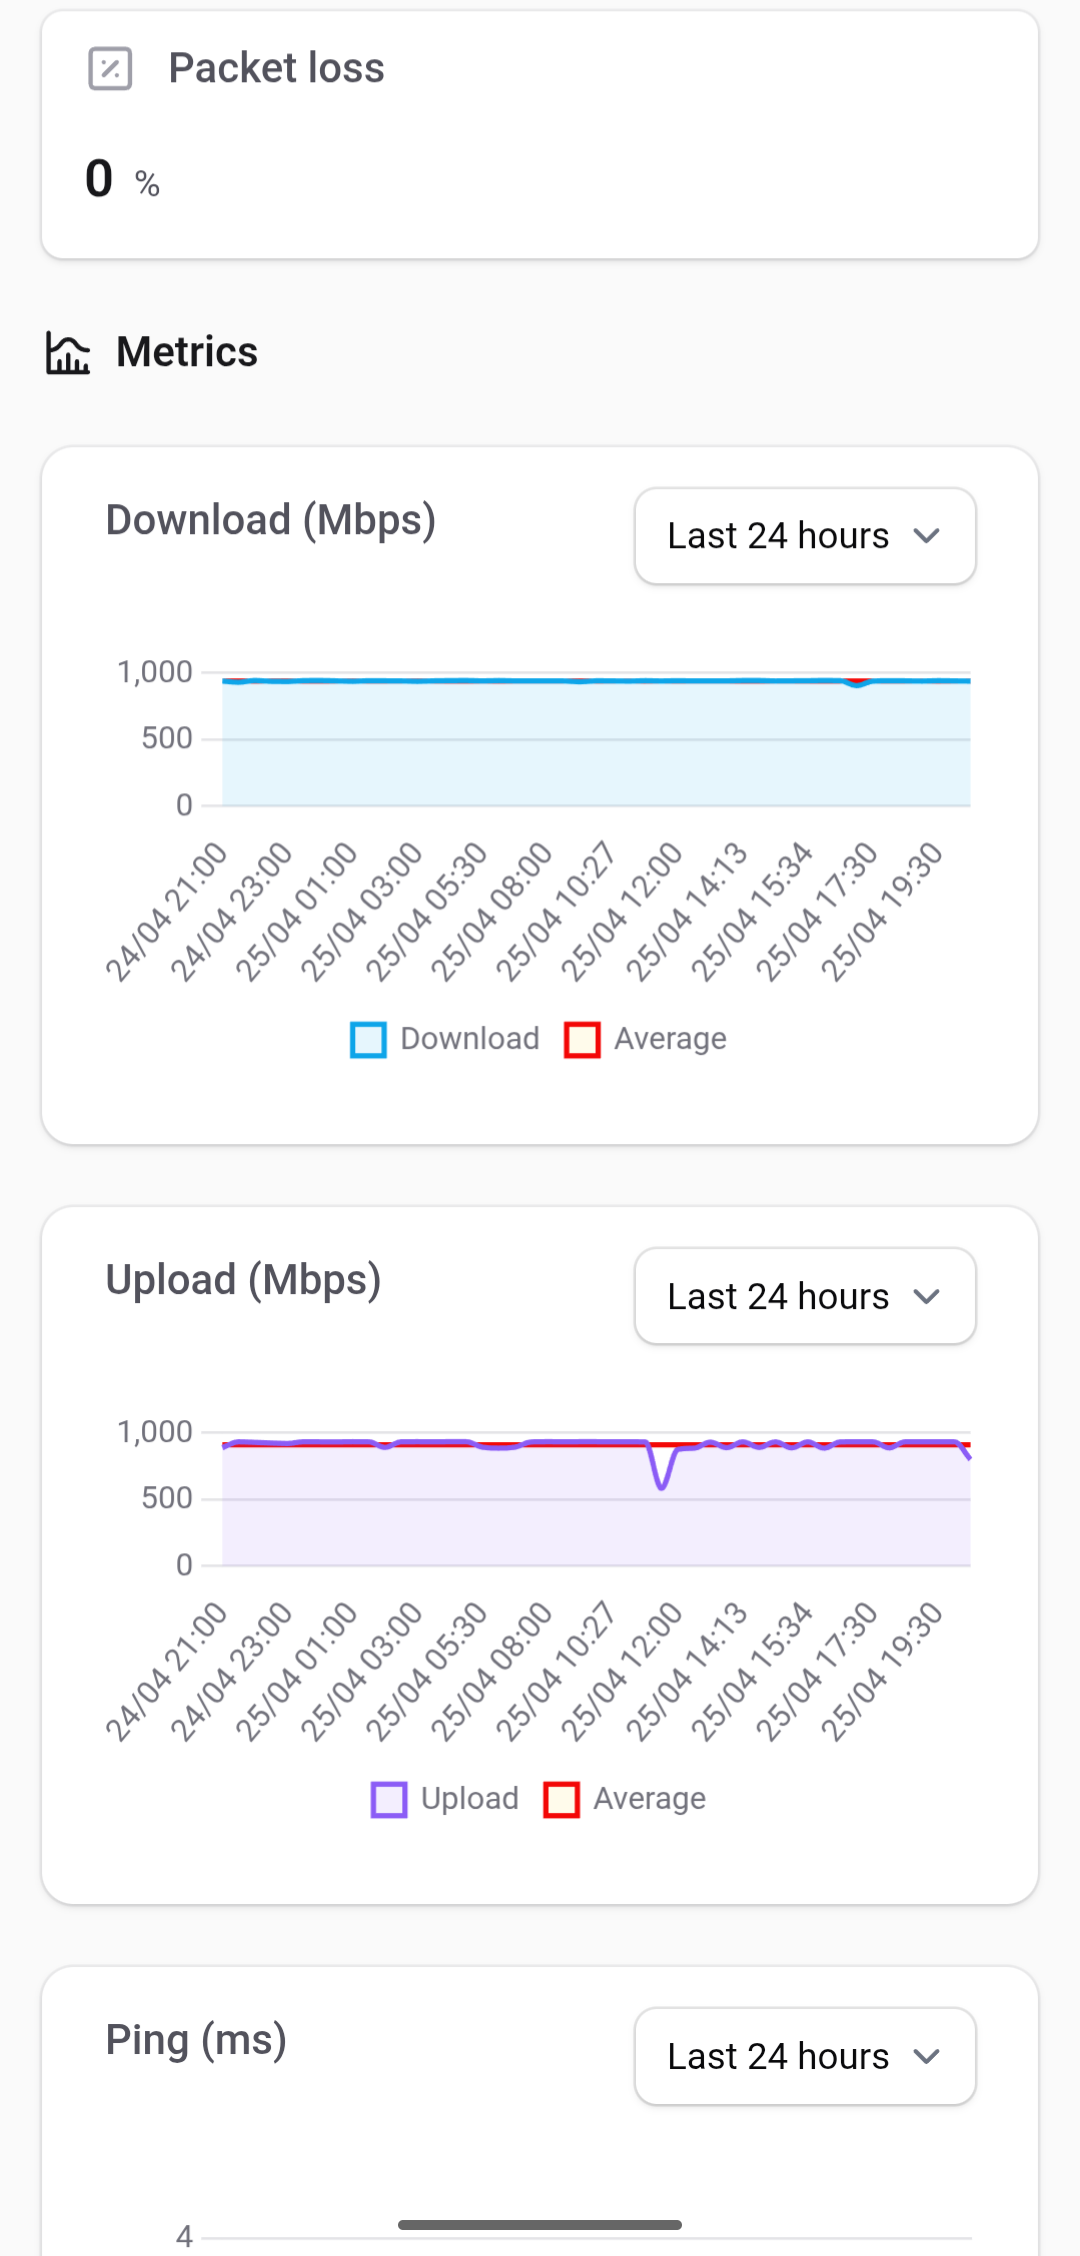Viewport: 1080px width, 2256px height.
Task: Click the Metrics section heading
Action: point(187,352)
